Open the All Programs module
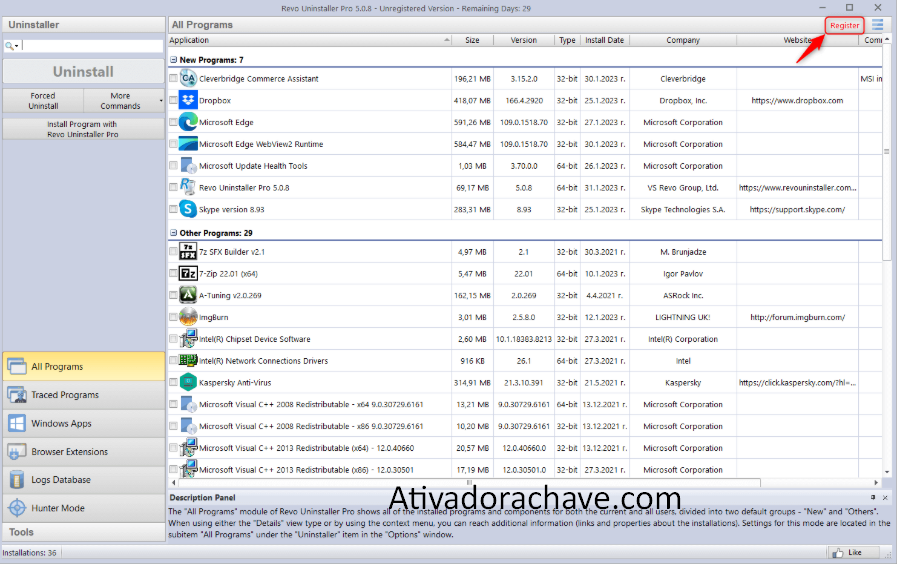The image size is (898, 565). pos(84,366)
